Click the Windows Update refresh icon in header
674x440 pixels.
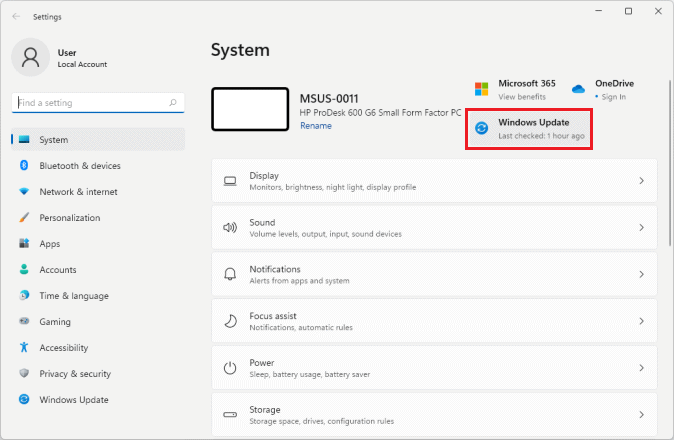point(482,128)
